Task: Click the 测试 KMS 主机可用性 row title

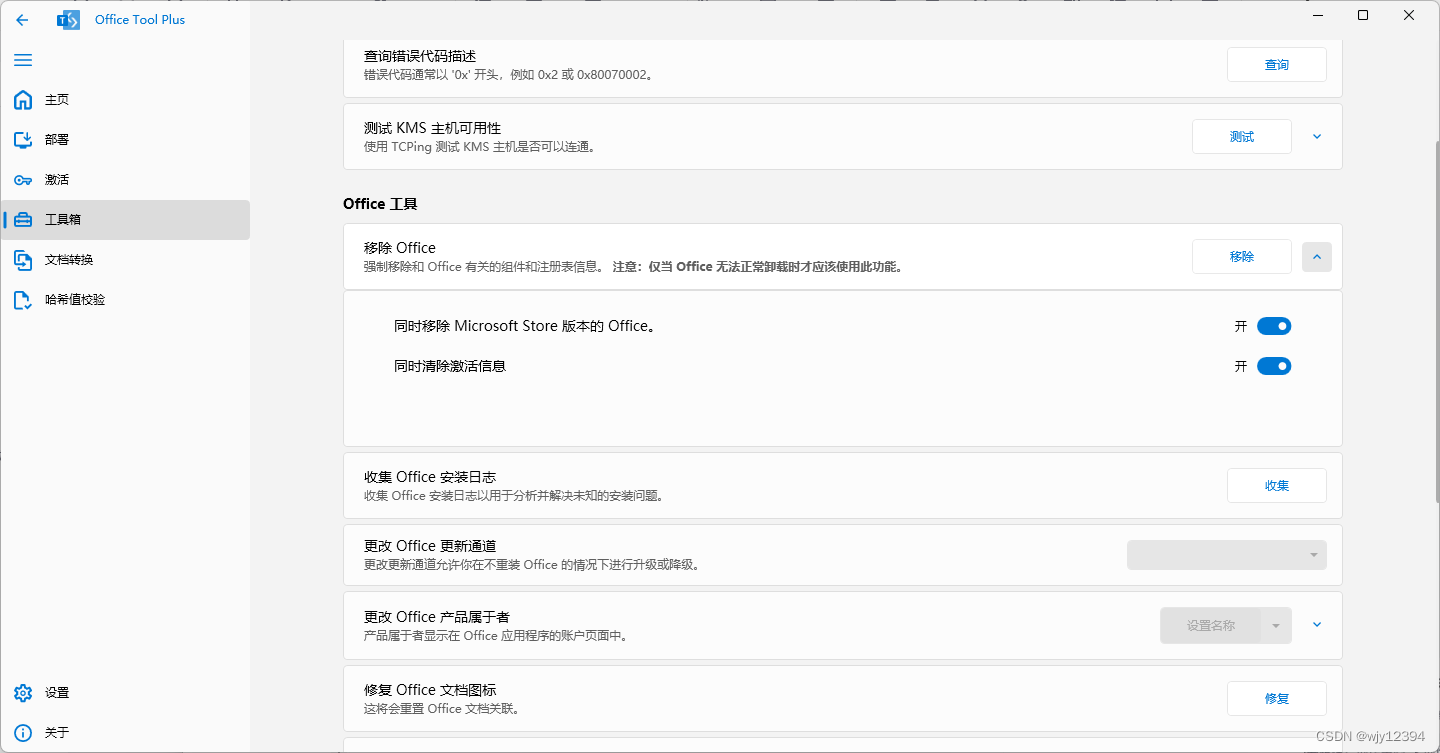Action: [x=432, y=128]
